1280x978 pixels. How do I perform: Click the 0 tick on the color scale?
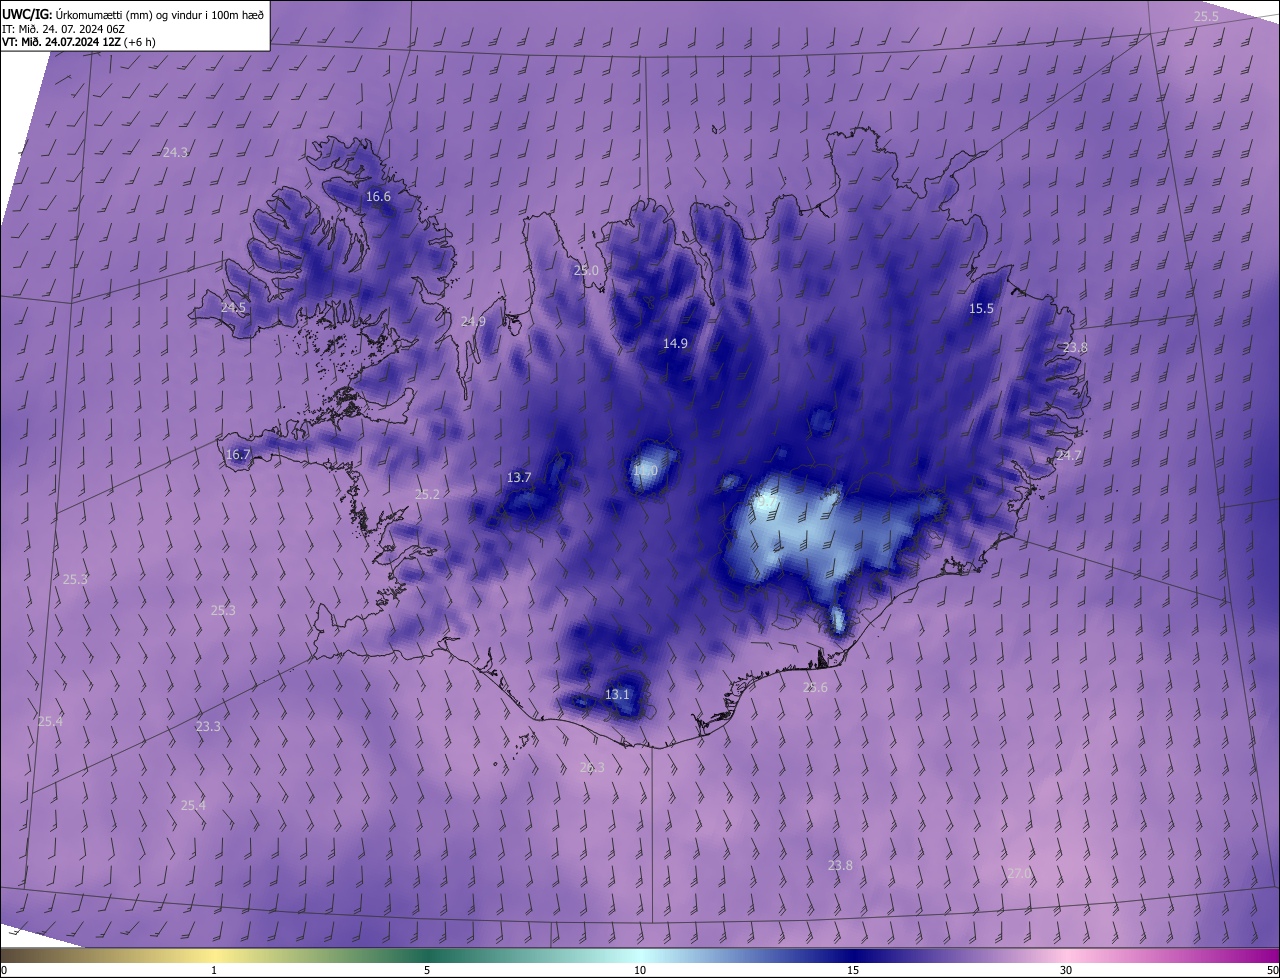click(4, 970)
